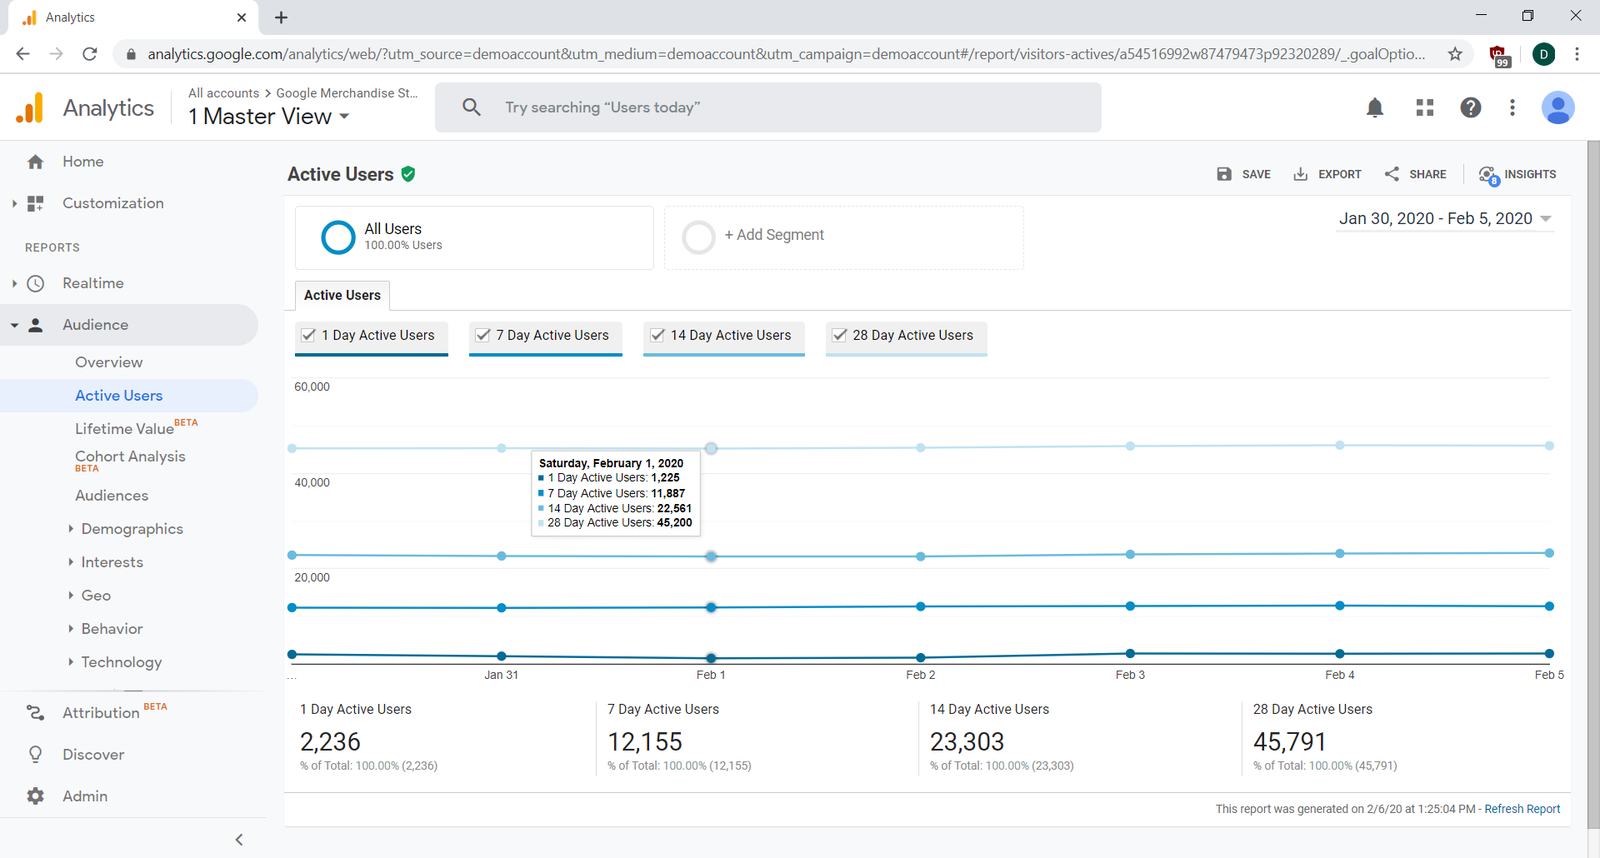1600x858 pixels.
Task: Save the report with Save icon
Action: (1224, 174)
